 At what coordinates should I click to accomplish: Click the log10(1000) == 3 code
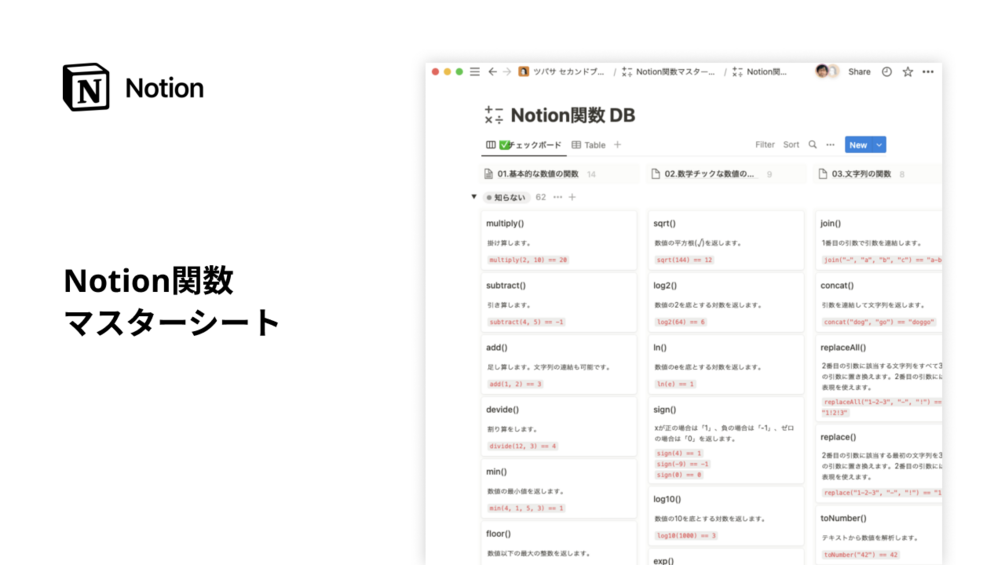[686, 535]
